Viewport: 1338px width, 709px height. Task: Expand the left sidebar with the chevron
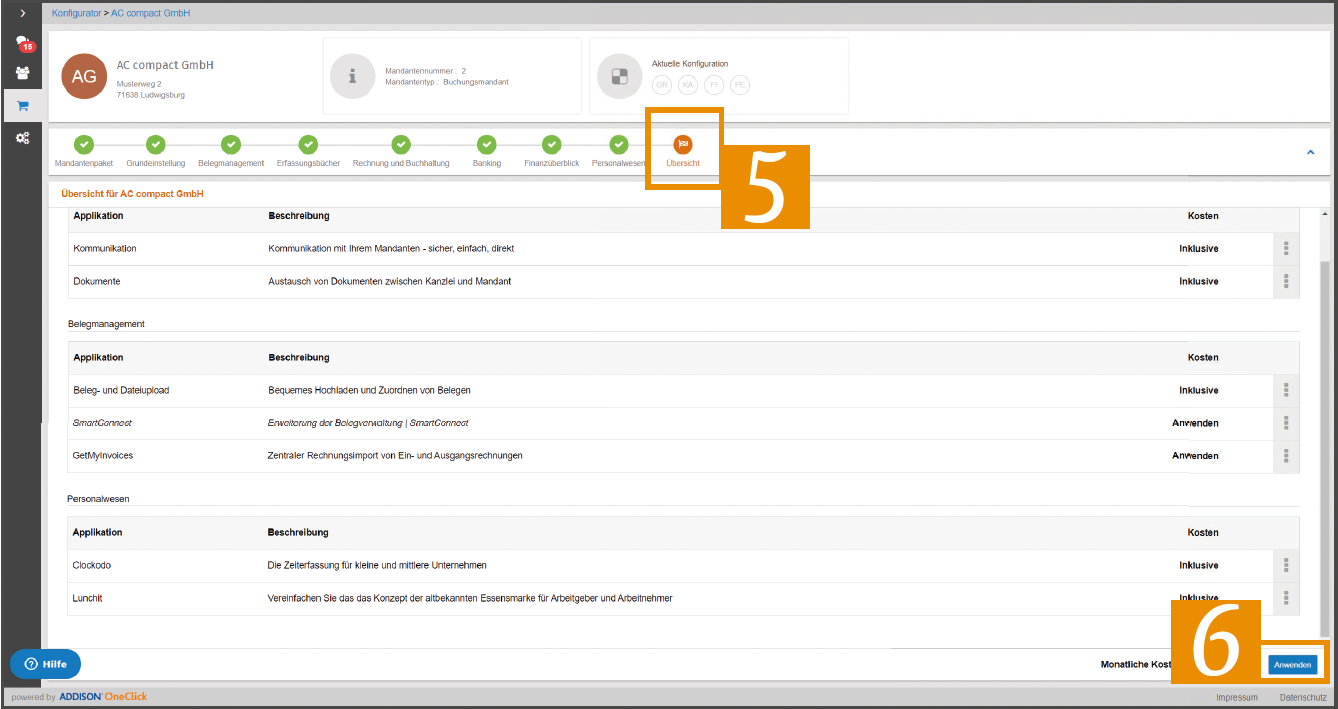22,14
